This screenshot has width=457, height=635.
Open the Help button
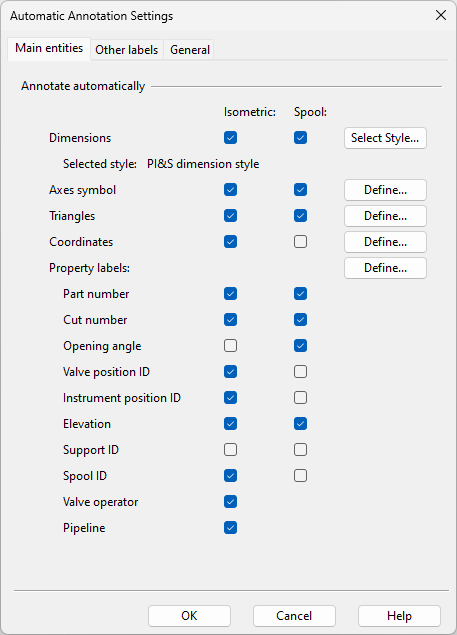click(399, 616)
